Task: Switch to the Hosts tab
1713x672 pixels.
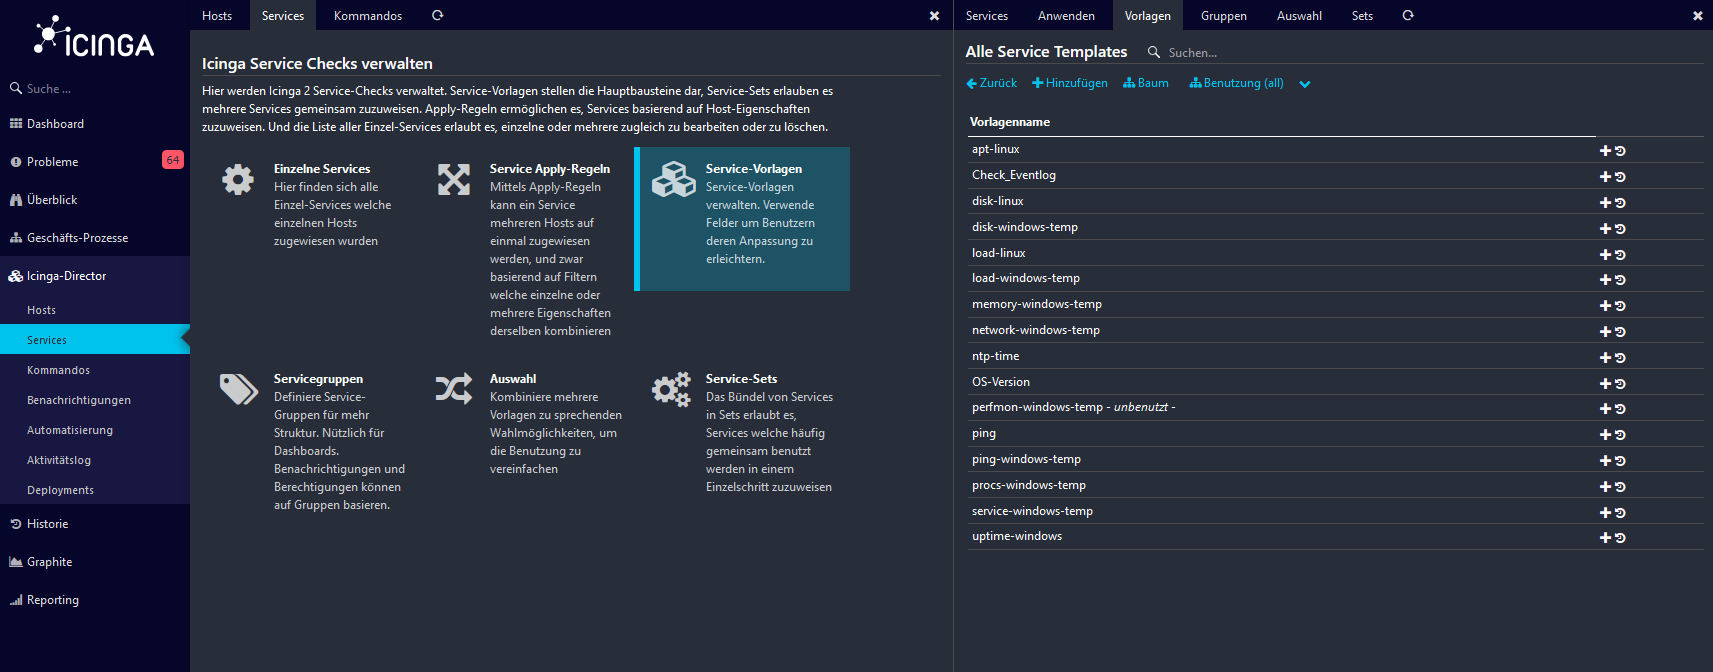Action: pos(217,15)
